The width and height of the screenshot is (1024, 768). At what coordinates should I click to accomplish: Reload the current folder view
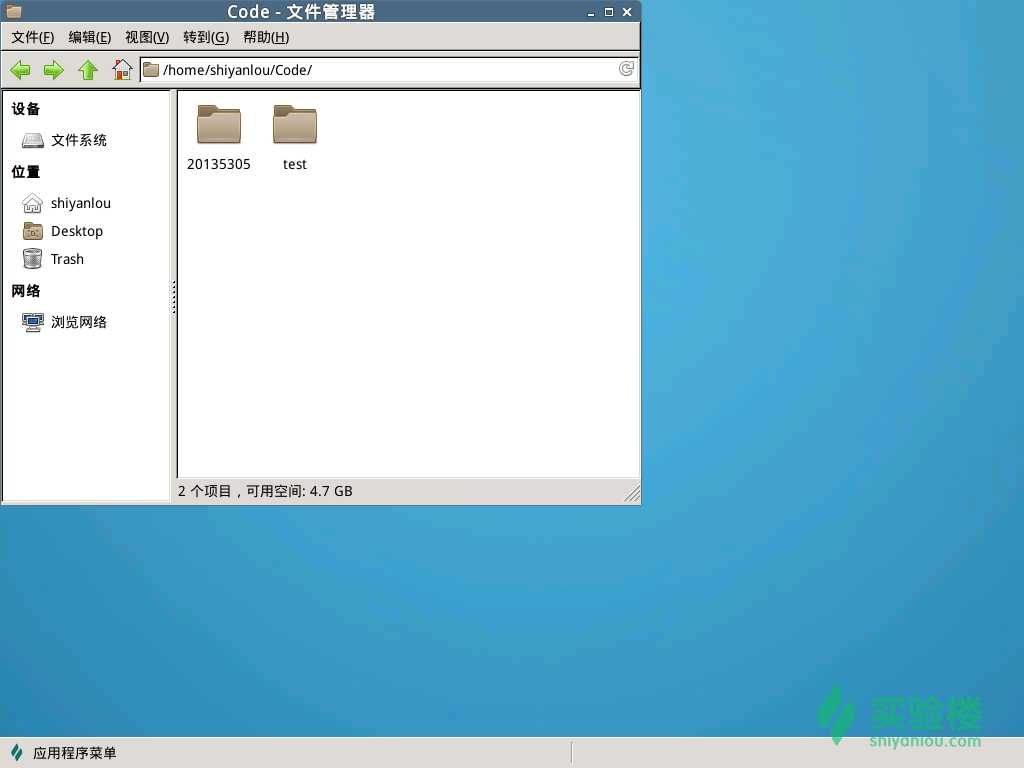626,69
